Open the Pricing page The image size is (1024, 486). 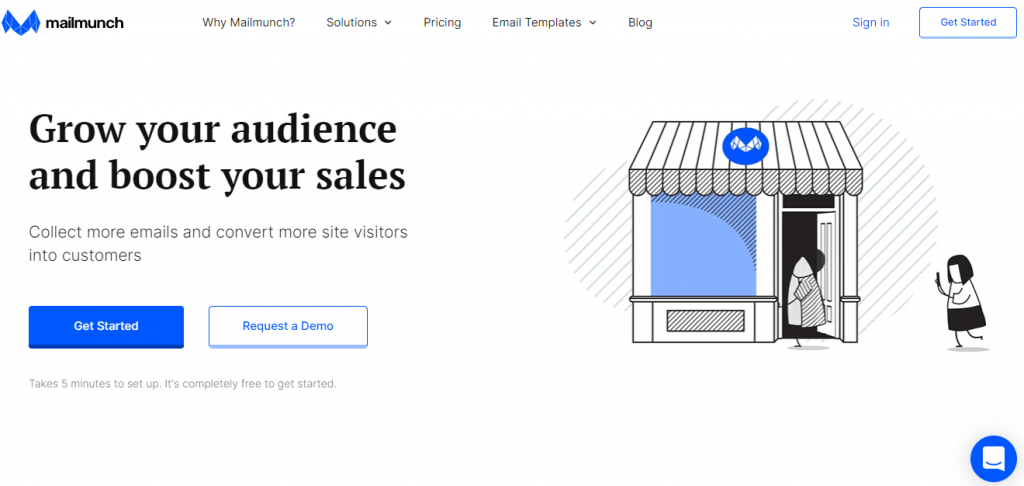[x=442, y=22]
